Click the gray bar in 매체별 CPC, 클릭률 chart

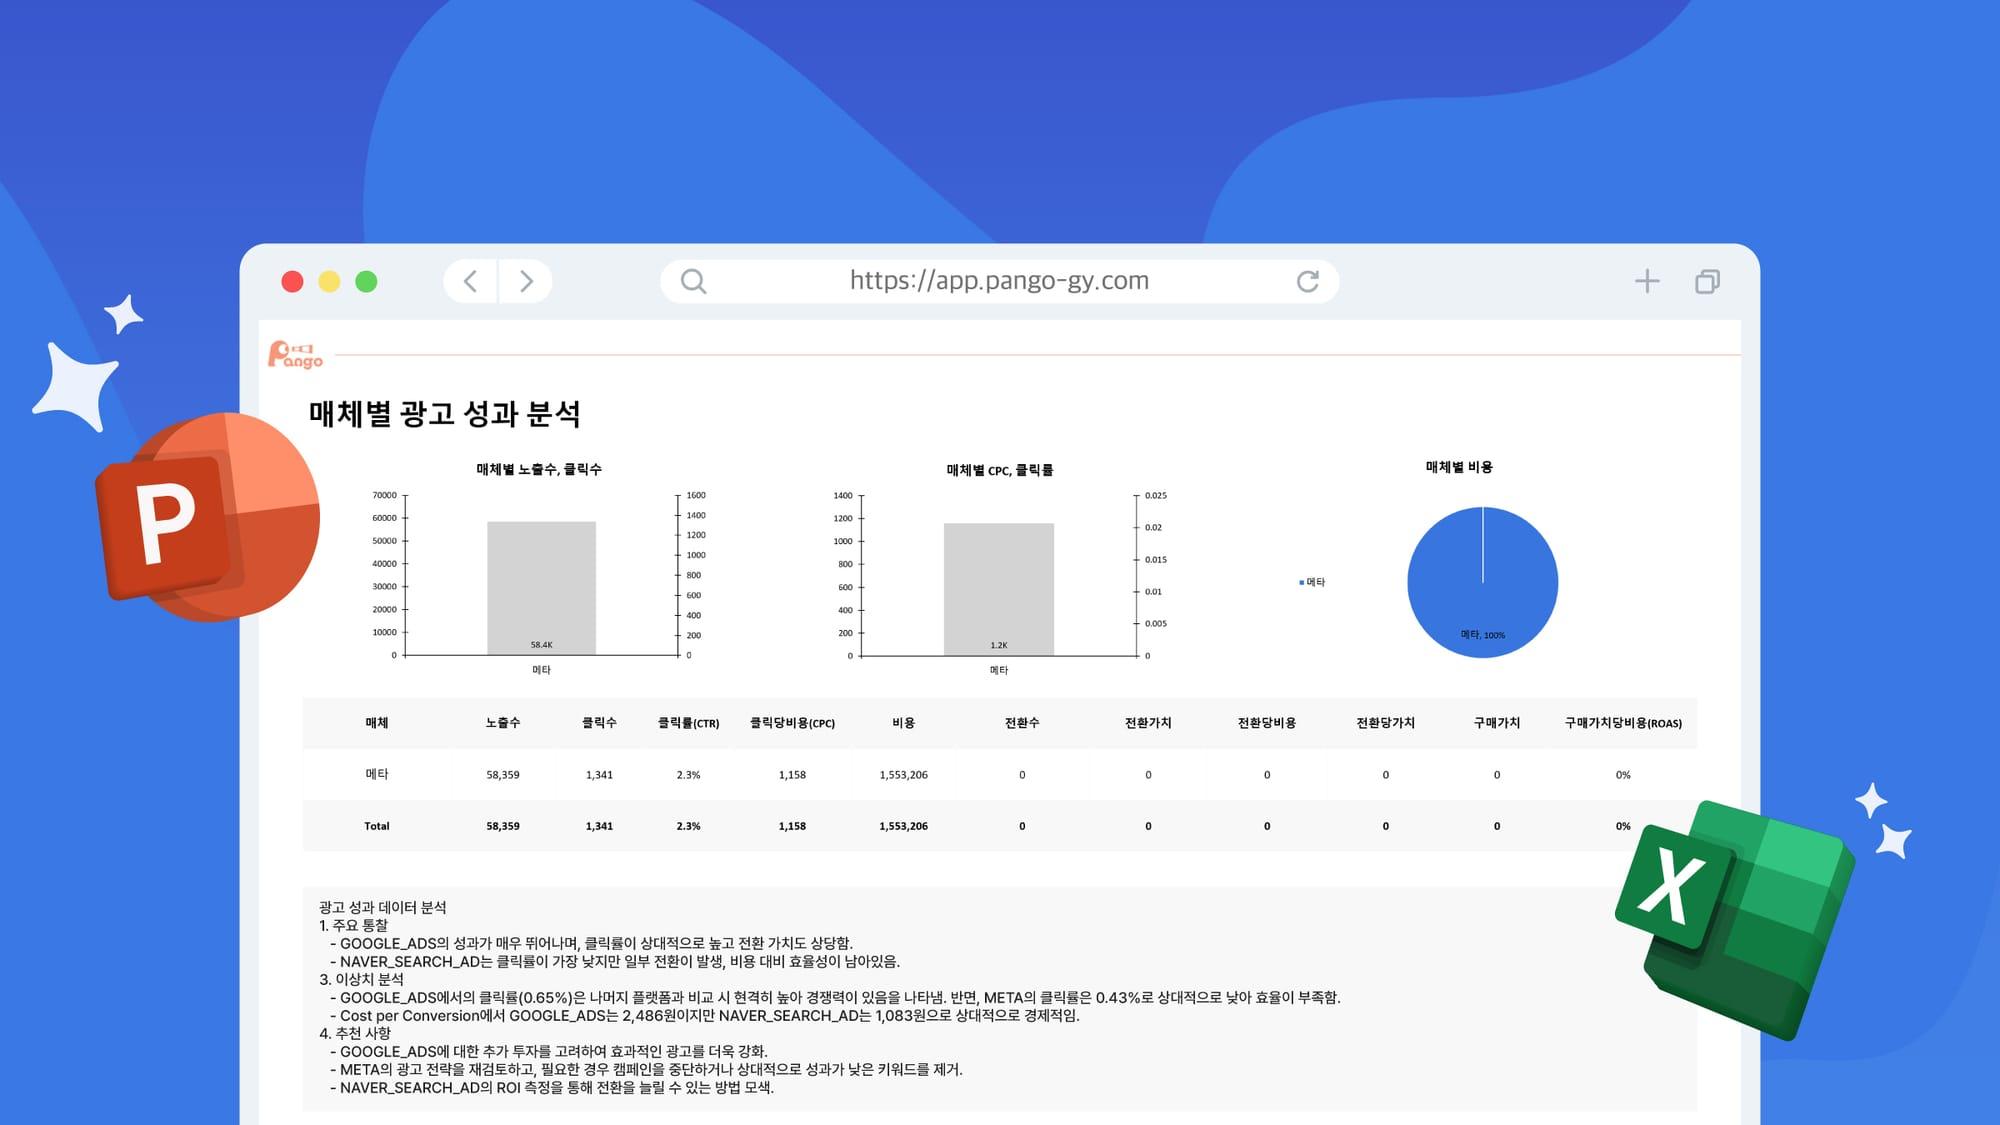click(999, 589)
